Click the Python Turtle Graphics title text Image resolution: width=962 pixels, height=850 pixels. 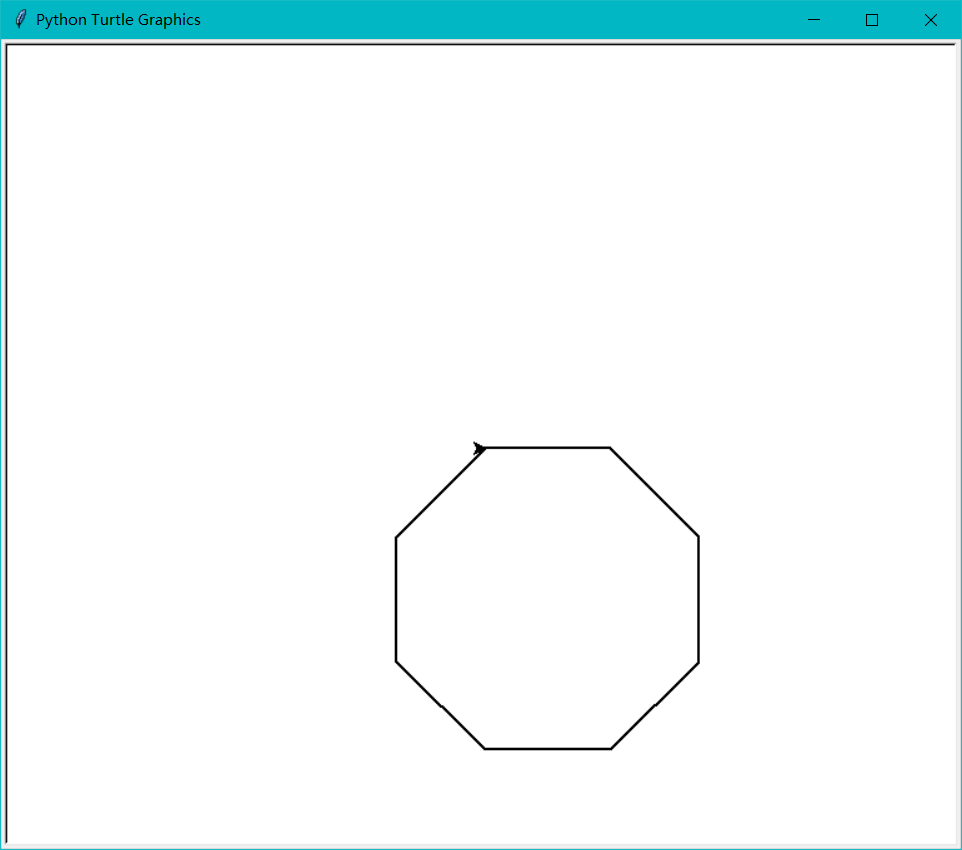[118, 20]
